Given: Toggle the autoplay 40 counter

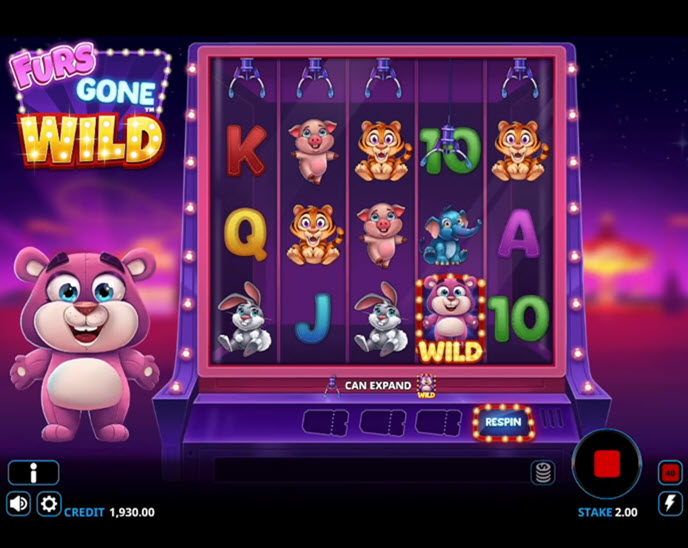Looking at the screenshot, I should coord(670,473).
